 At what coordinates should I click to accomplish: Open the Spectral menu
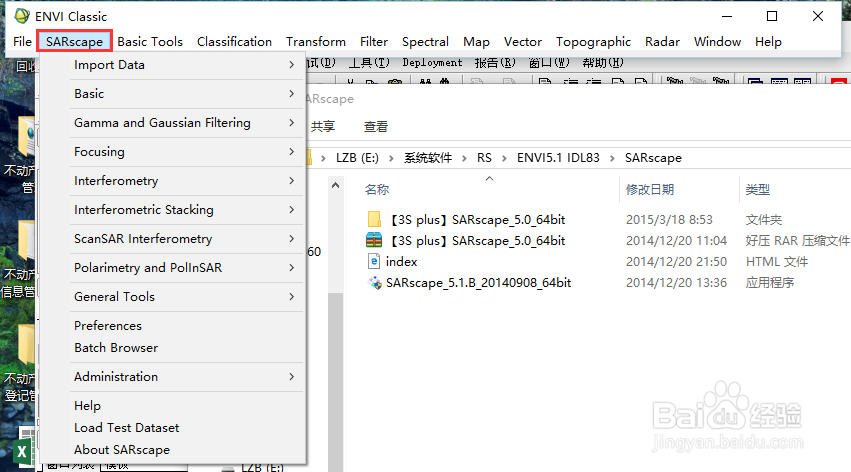click(x=425, y=42)
